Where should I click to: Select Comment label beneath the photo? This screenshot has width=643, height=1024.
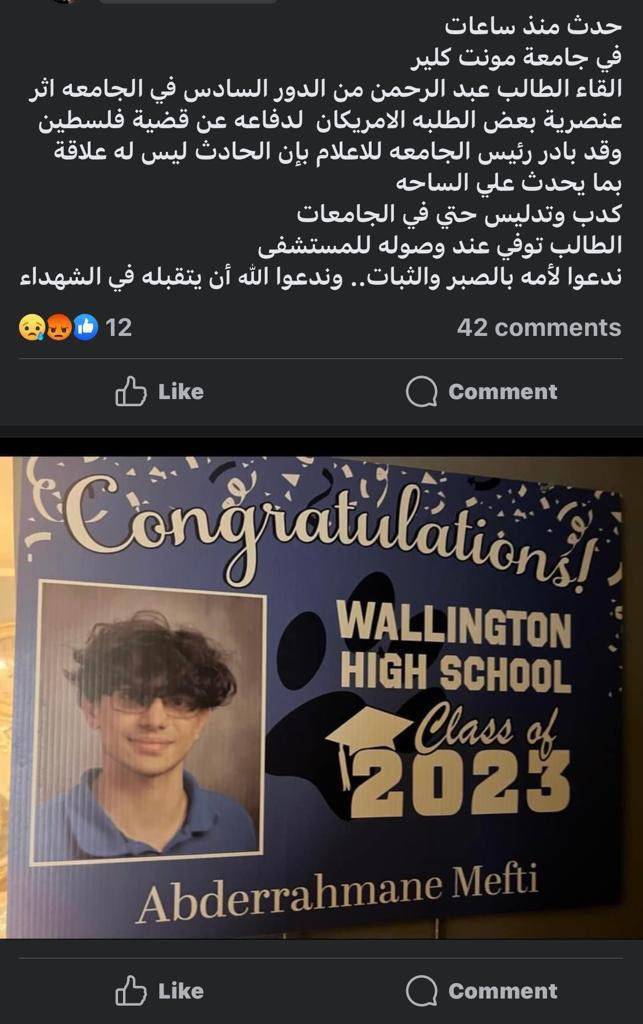(503, 991)
